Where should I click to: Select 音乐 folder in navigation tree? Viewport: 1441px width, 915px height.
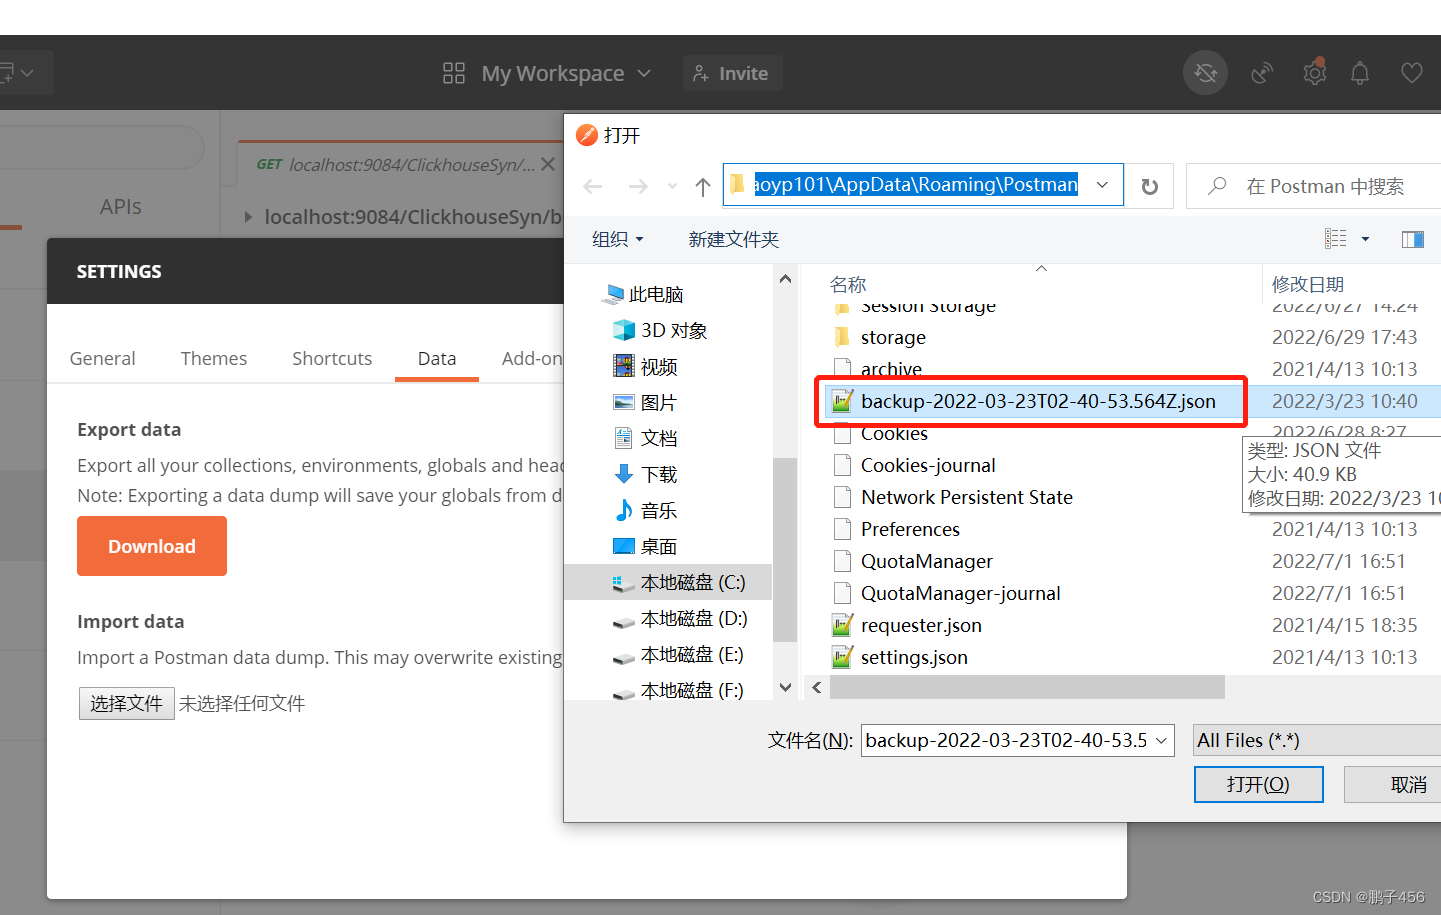tap(645, 510)
